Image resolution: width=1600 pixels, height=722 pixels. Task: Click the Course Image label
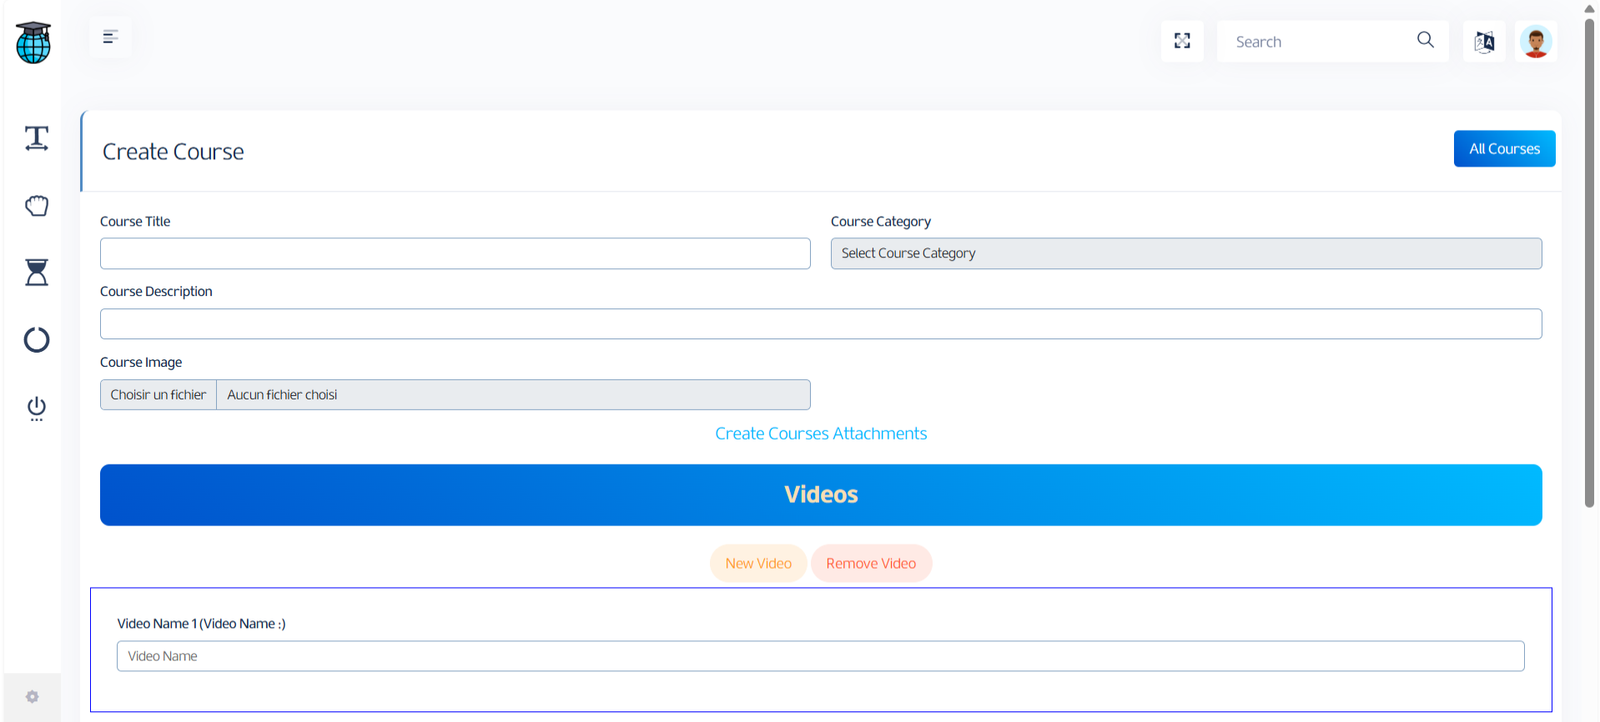tap(141, 362)
